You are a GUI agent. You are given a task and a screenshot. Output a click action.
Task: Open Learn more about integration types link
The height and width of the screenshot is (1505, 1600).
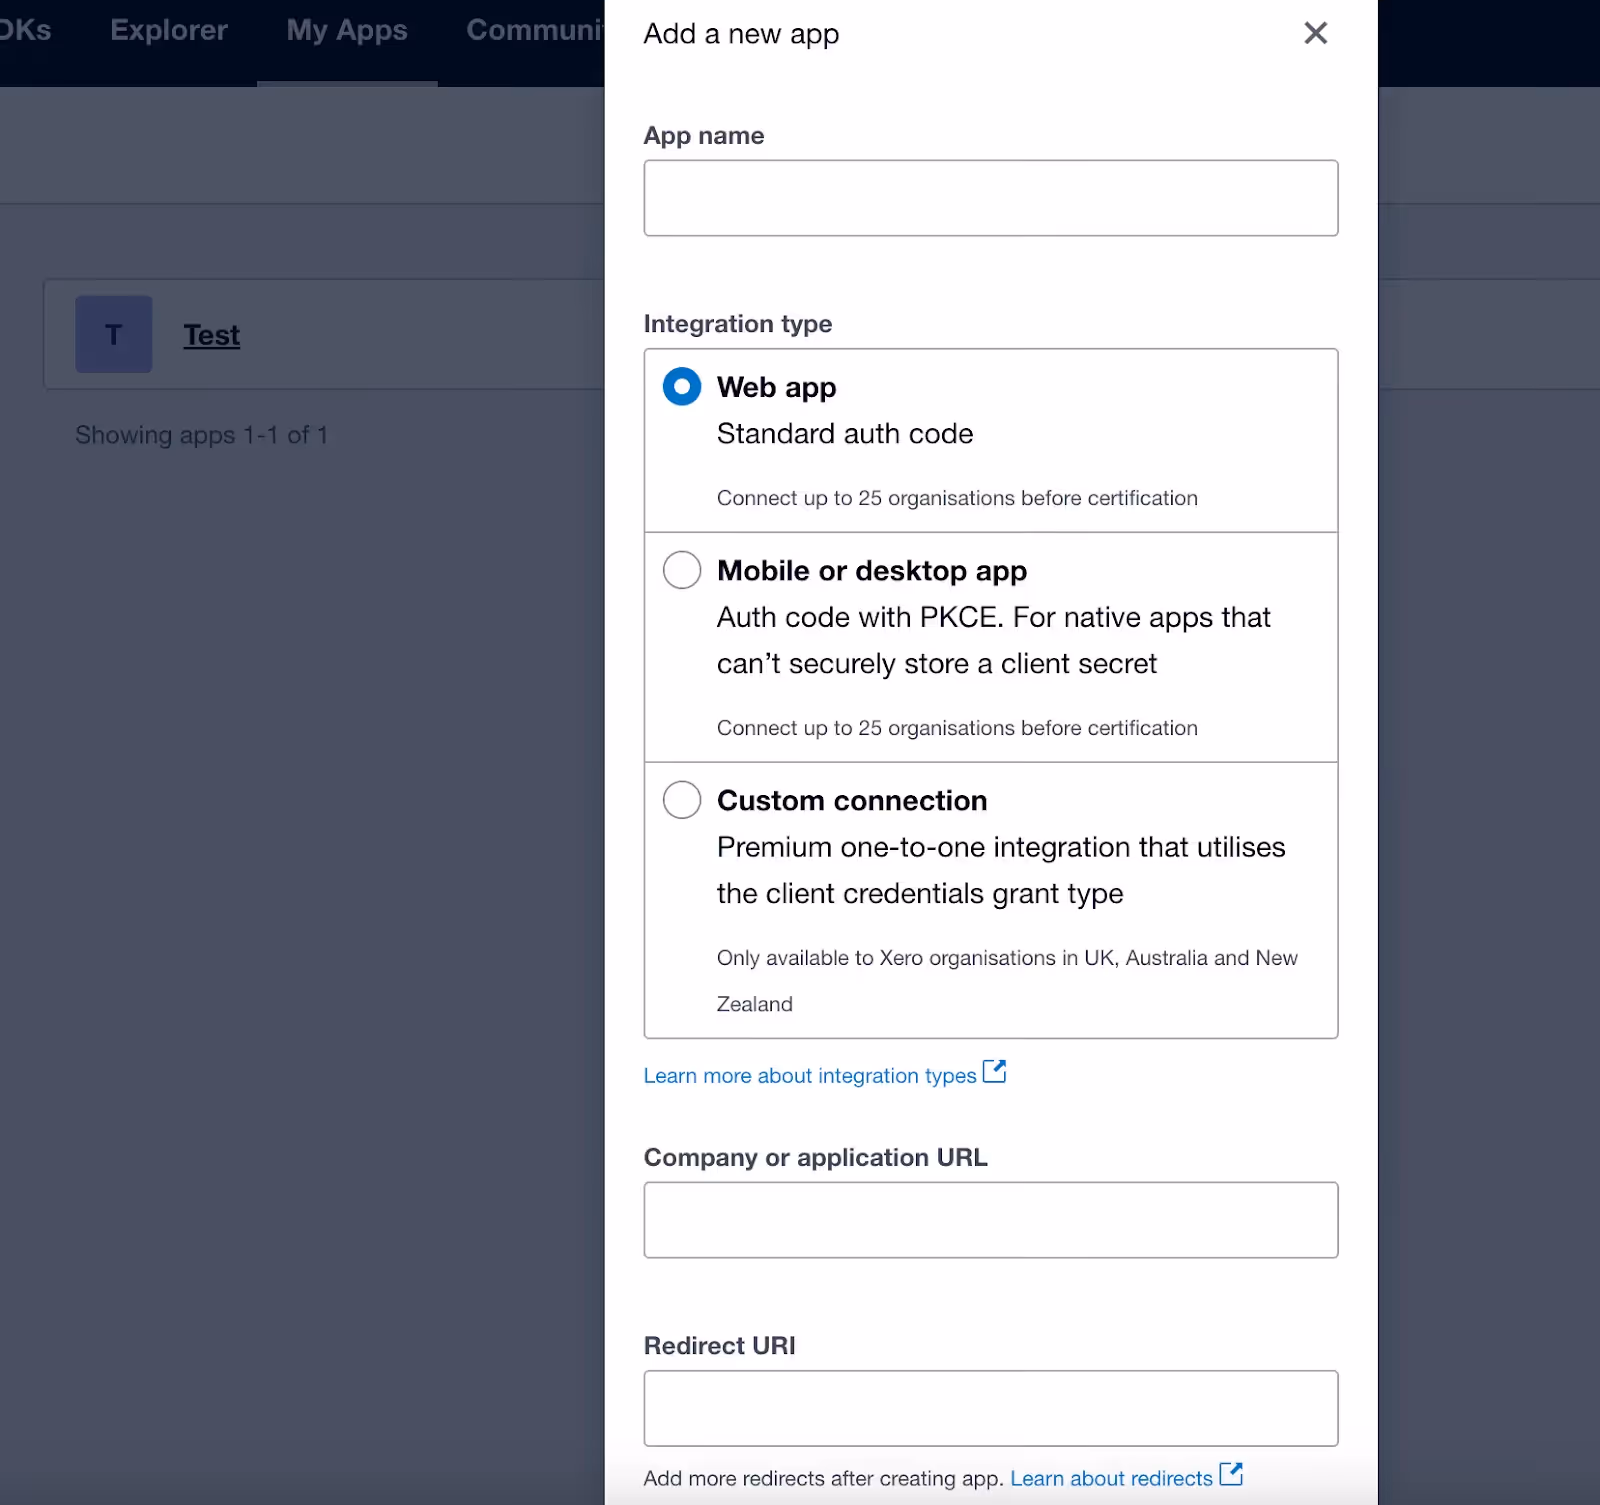pyautogui.click(x=810, y=1075)
